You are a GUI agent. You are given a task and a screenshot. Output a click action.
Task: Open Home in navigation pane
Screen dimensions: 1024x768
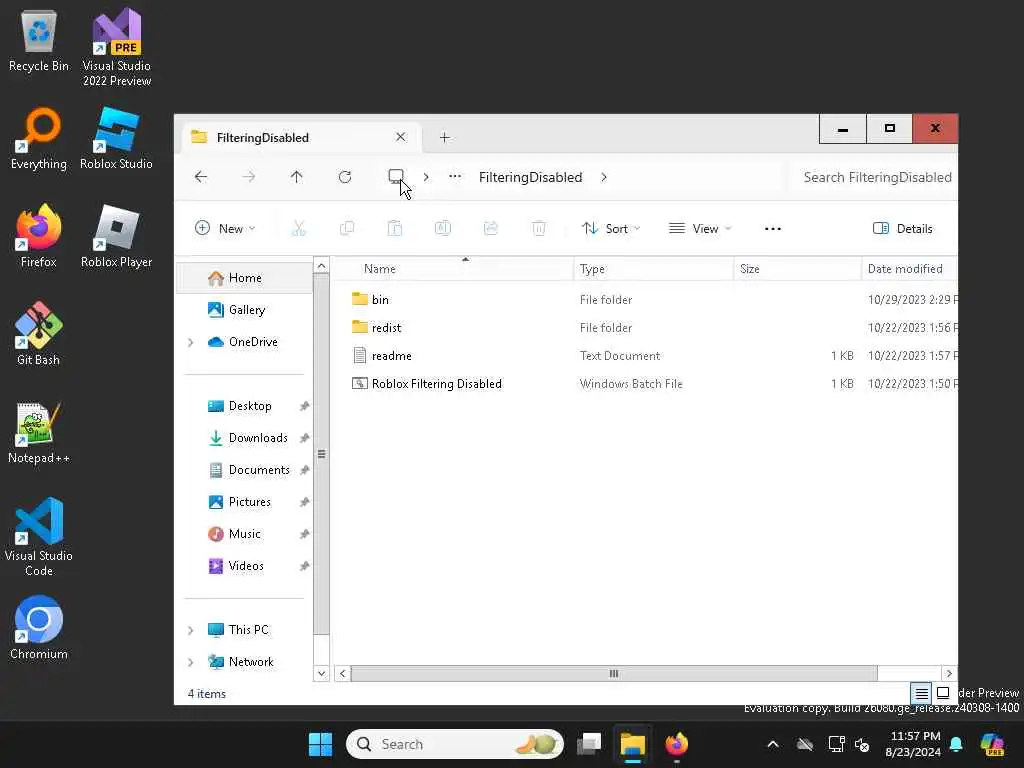(245, 278)
